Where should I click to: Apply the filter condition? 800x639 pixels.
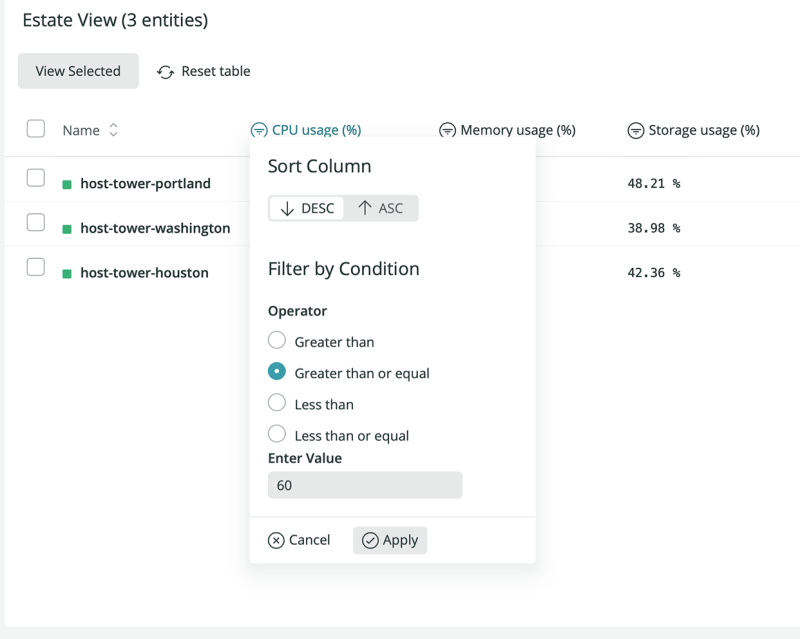tap(390, 540)
